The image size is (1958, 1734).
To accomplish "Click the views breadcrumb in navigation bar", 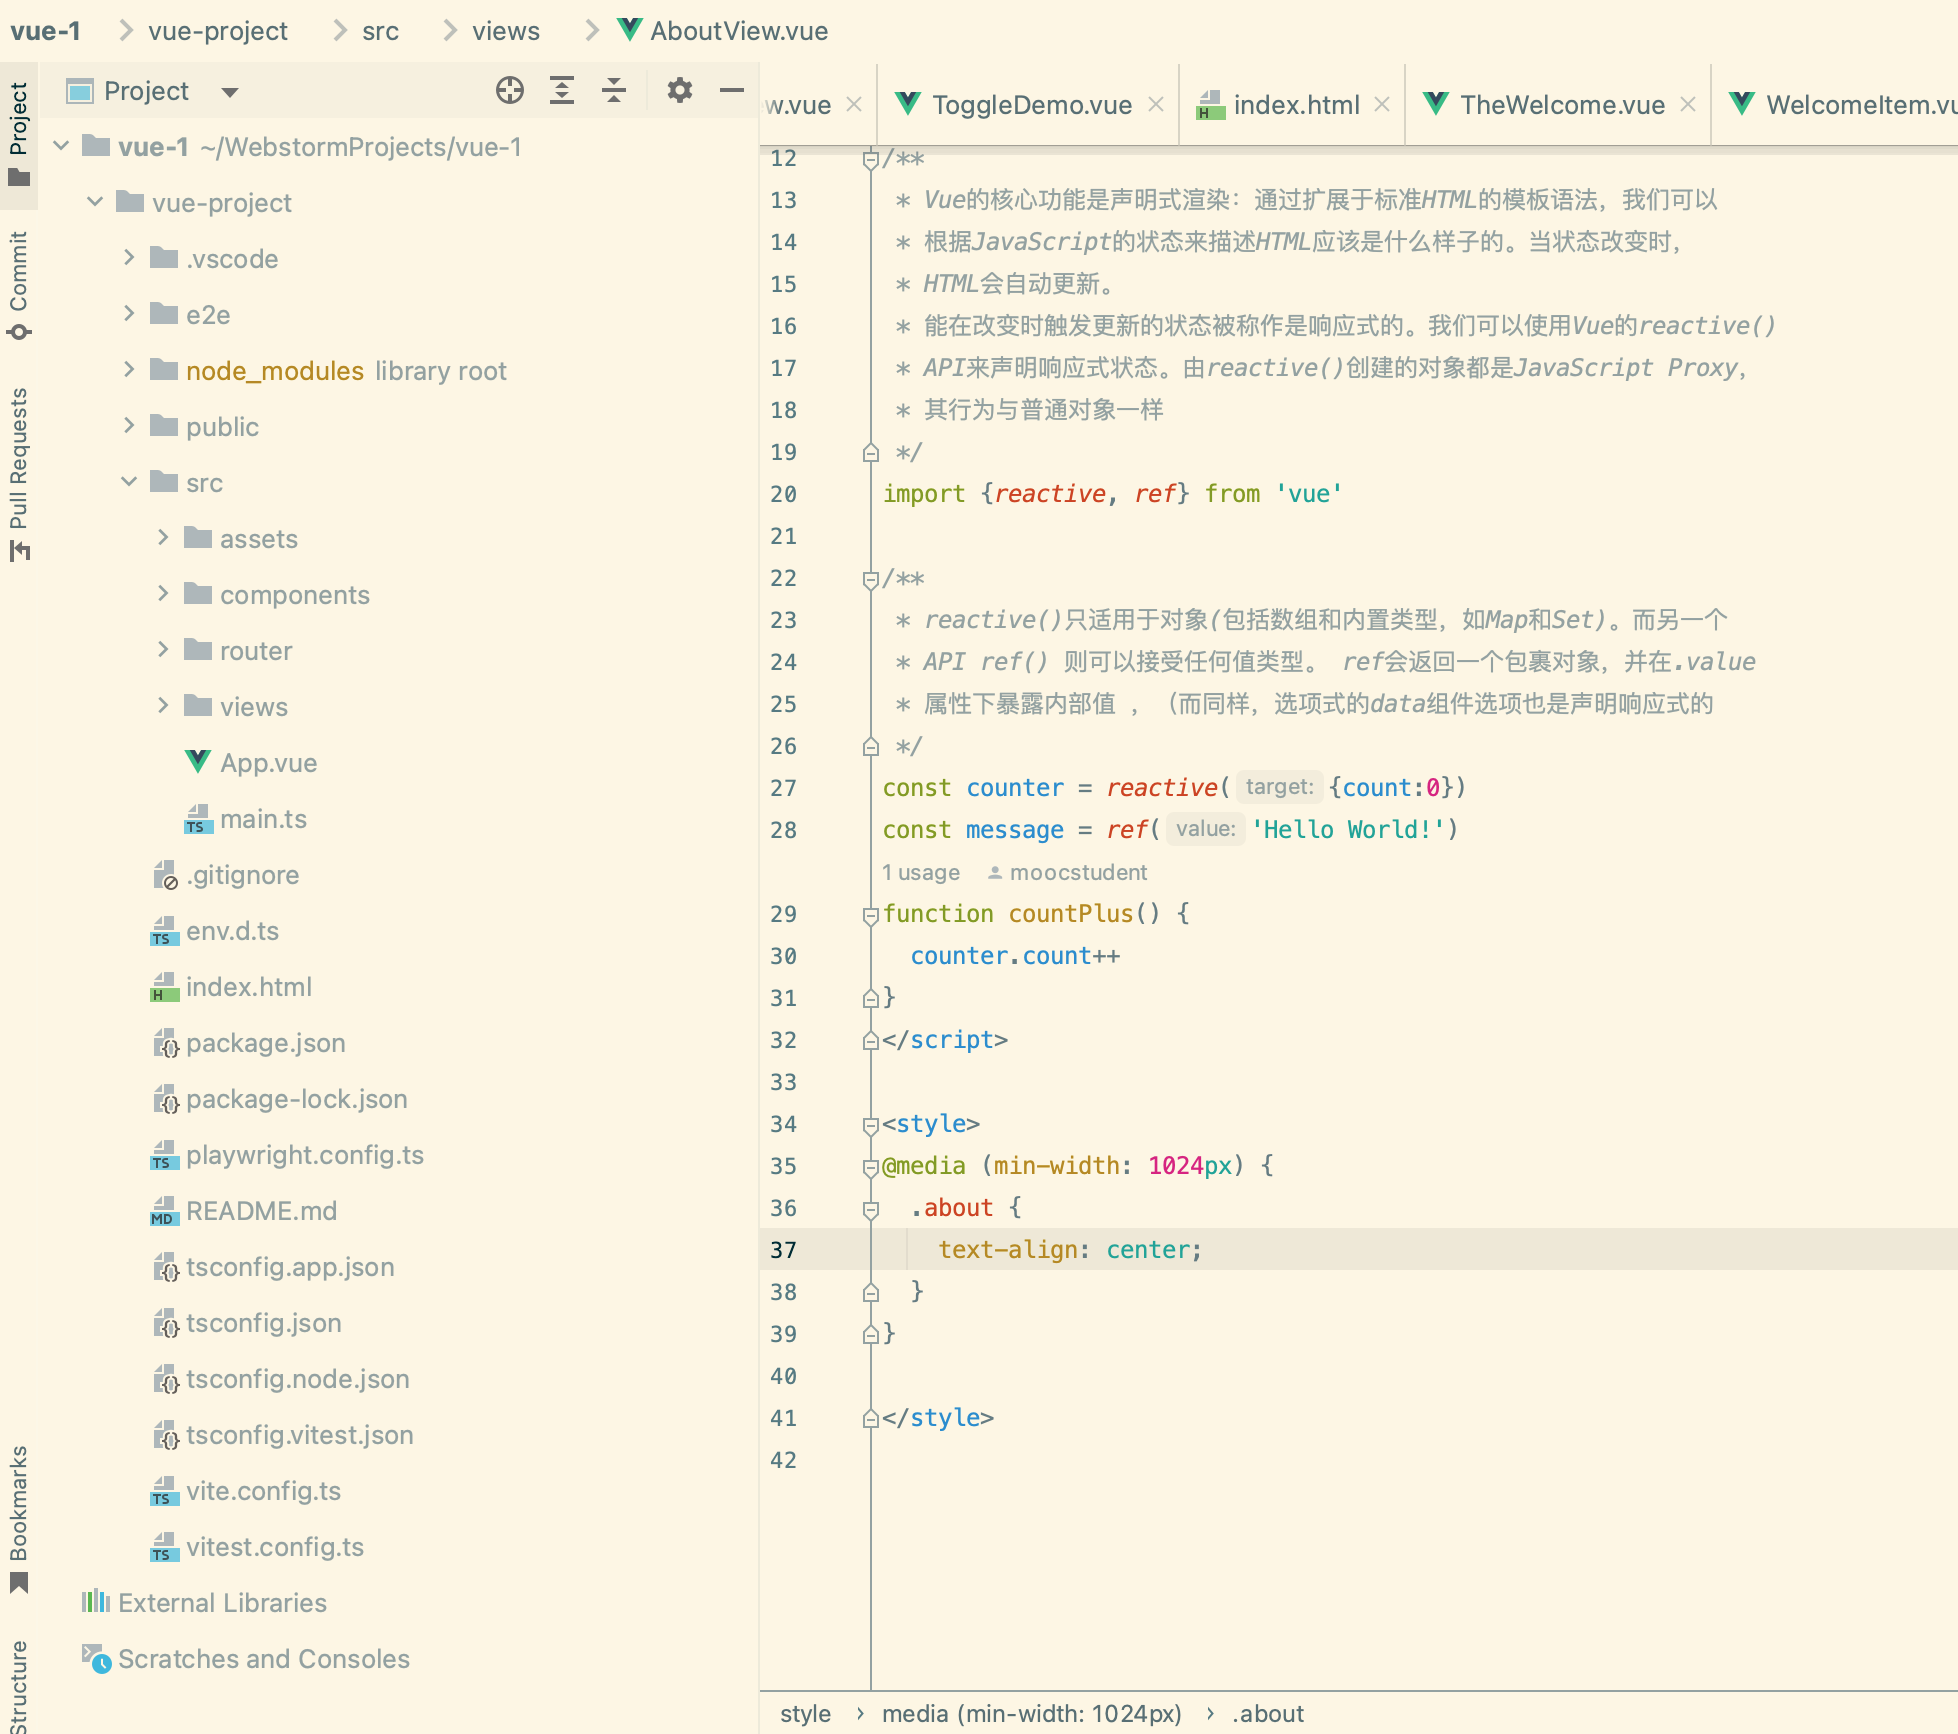I will pyautogui.click(x=506, y=31).
